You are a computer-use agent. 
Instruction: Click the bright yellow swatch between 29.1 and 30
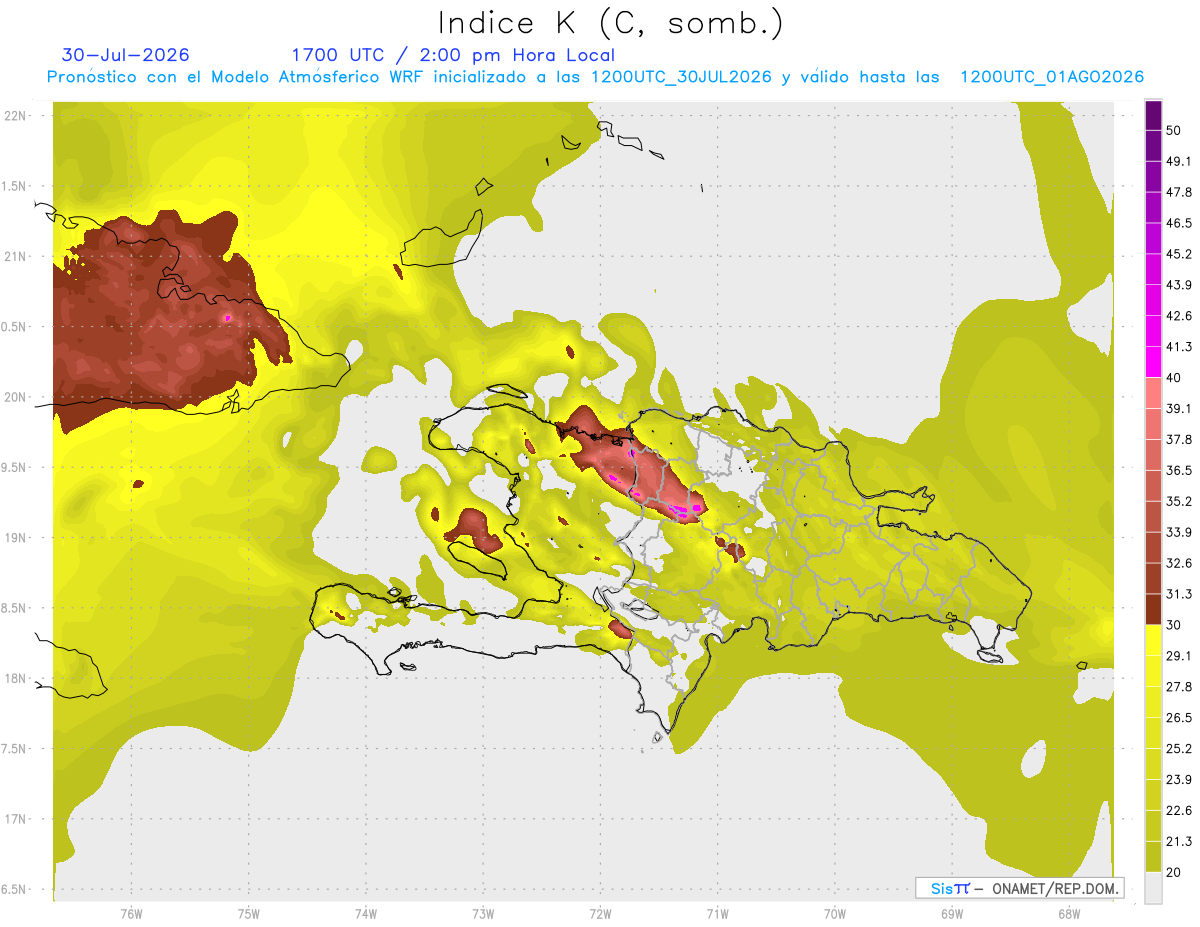(1154, 640)
